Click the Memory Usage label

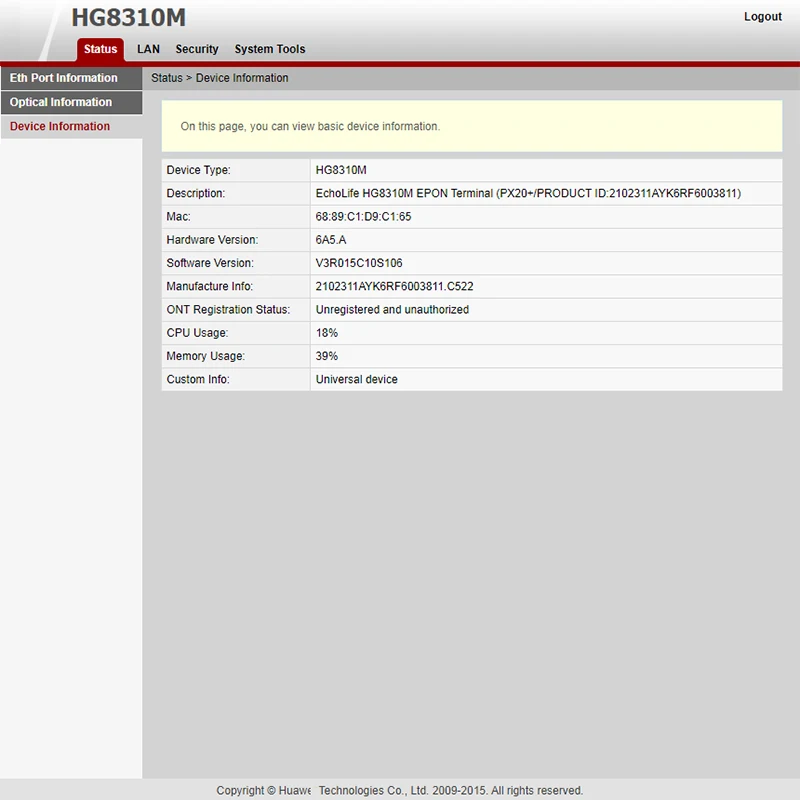pos(206,356)
